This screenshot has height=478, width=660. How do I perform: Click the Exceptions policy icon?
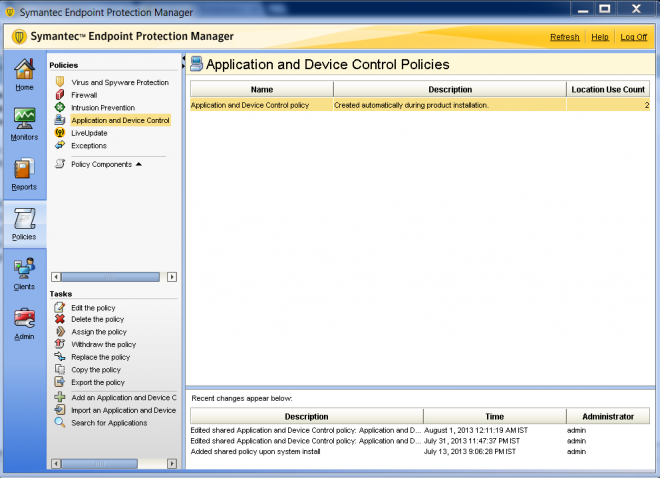coord(60,145)
